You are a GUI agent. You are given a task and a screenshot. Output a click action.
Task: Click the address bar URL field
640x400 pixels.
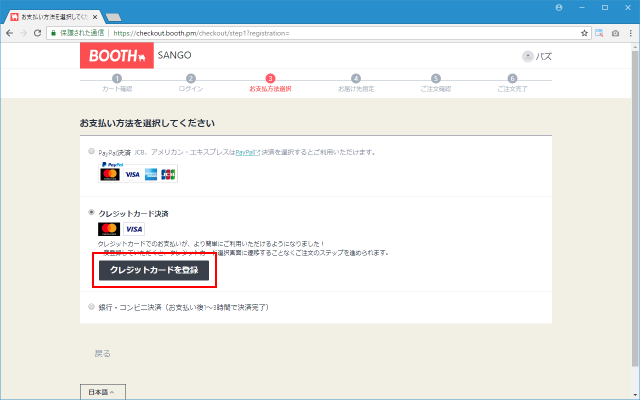(x=318, y=33)
